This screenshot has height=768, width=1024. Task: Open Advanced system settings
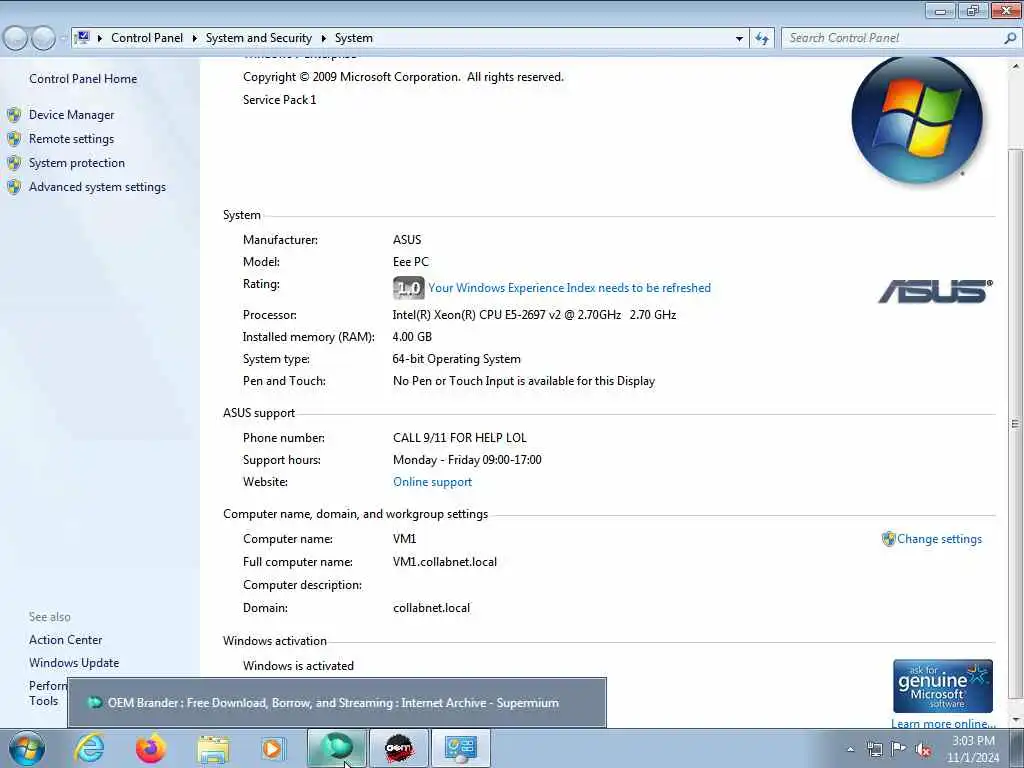97,187
